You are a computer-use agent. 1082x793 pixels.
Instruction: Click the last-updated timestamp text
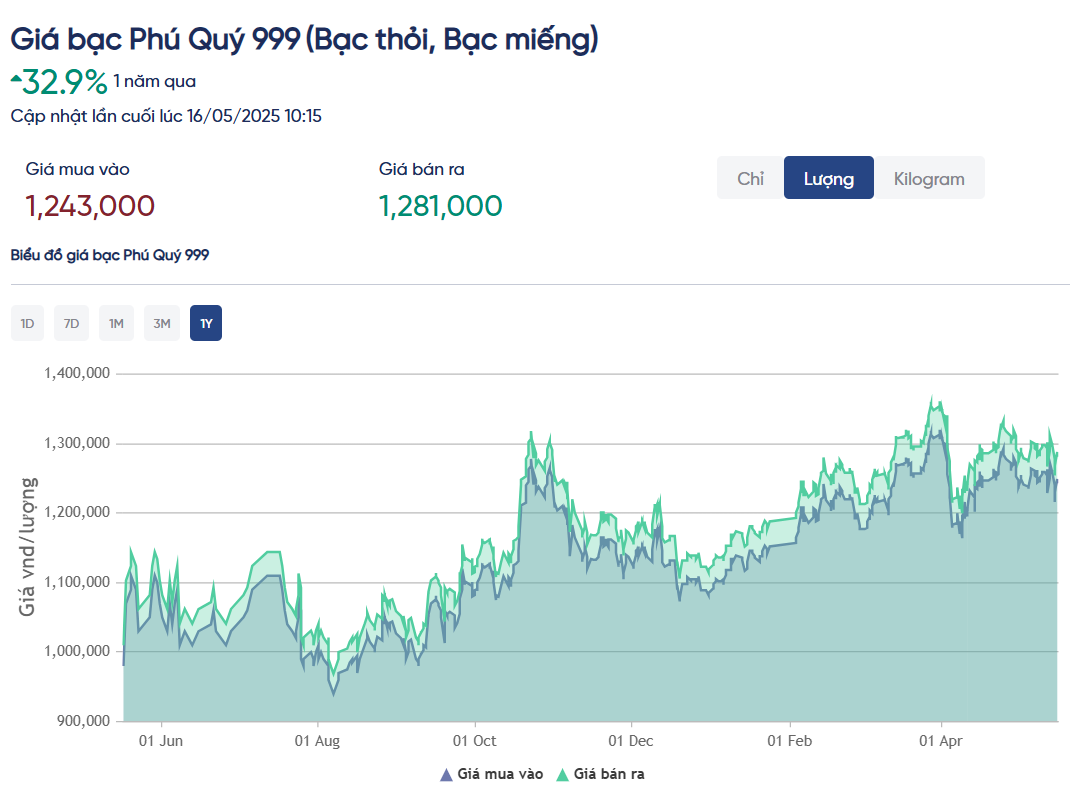tap(166, 116)
